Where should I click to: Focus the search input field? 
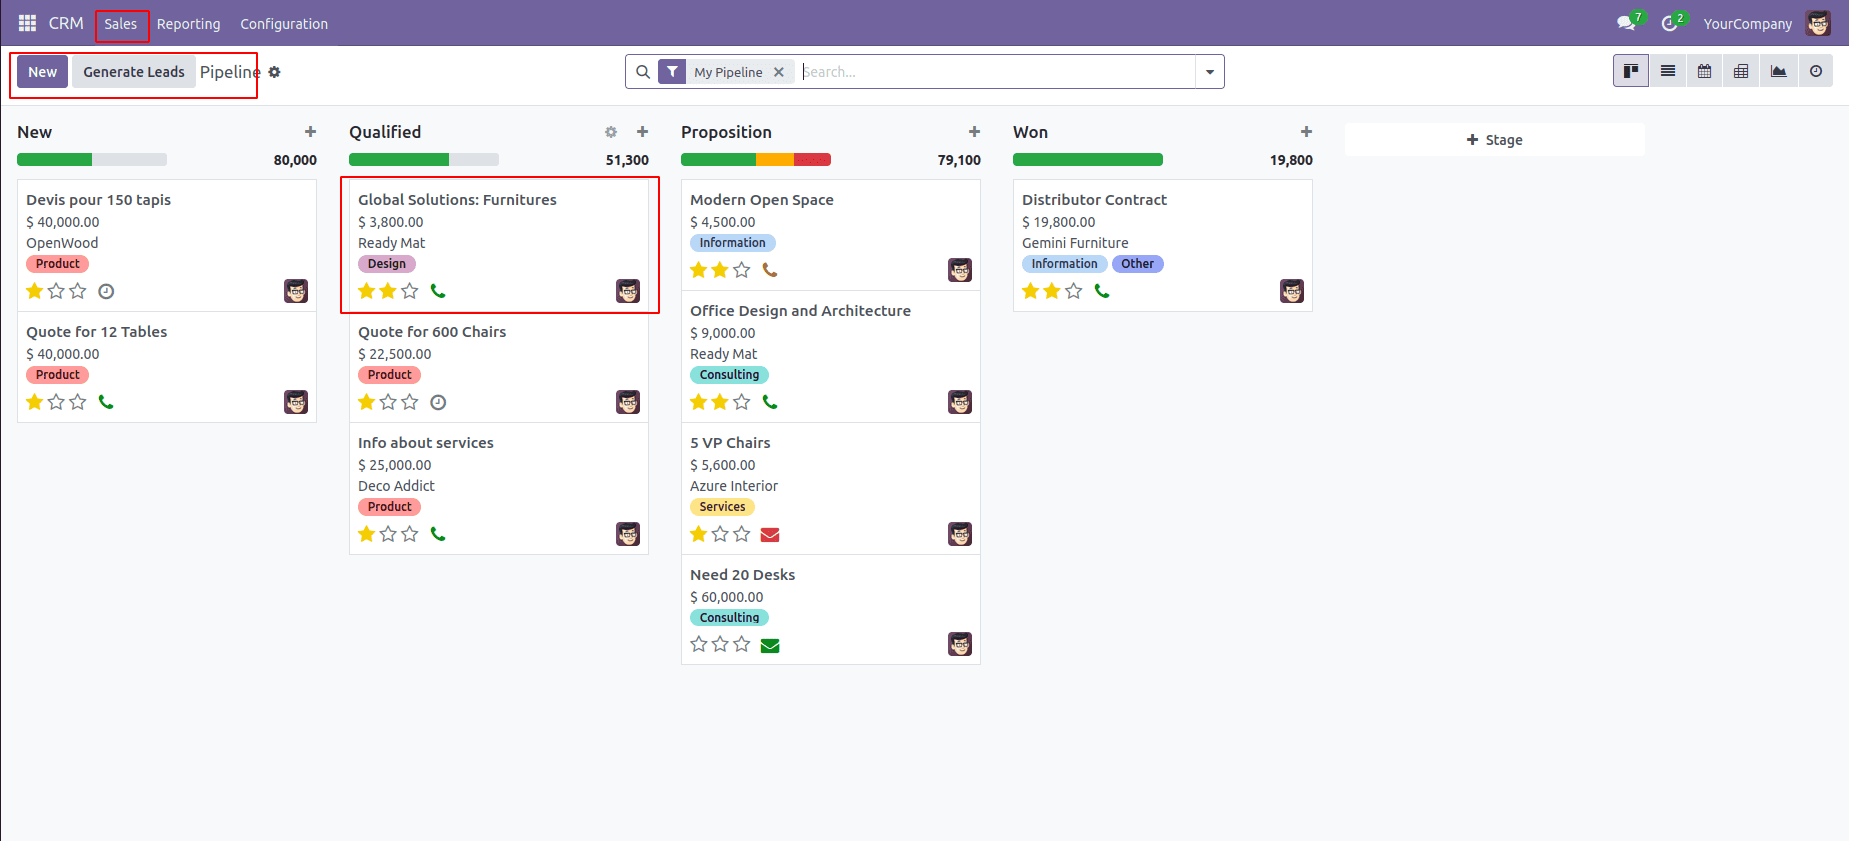997,72
